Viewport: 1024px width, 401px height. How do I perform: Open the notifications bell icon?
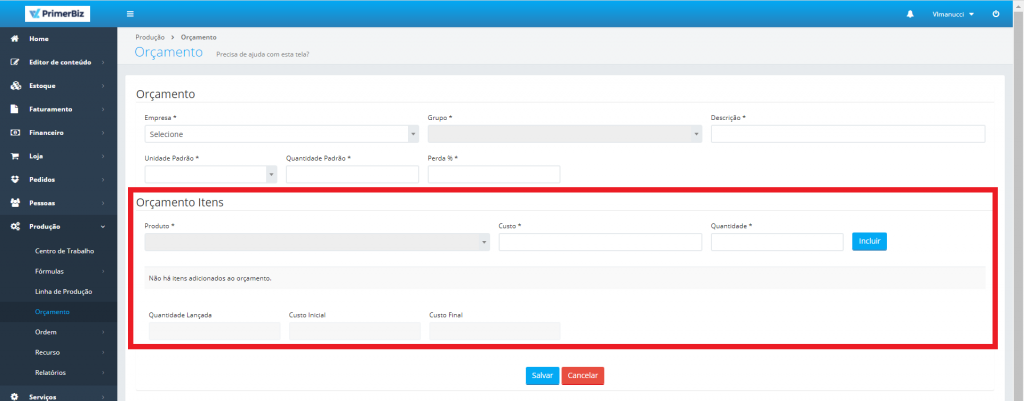tap(910, 14)
